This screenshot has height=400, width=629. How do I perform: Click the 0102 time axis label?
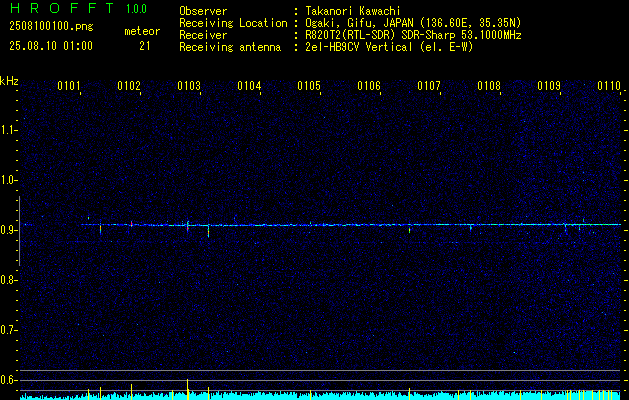(x=129, y=85)
